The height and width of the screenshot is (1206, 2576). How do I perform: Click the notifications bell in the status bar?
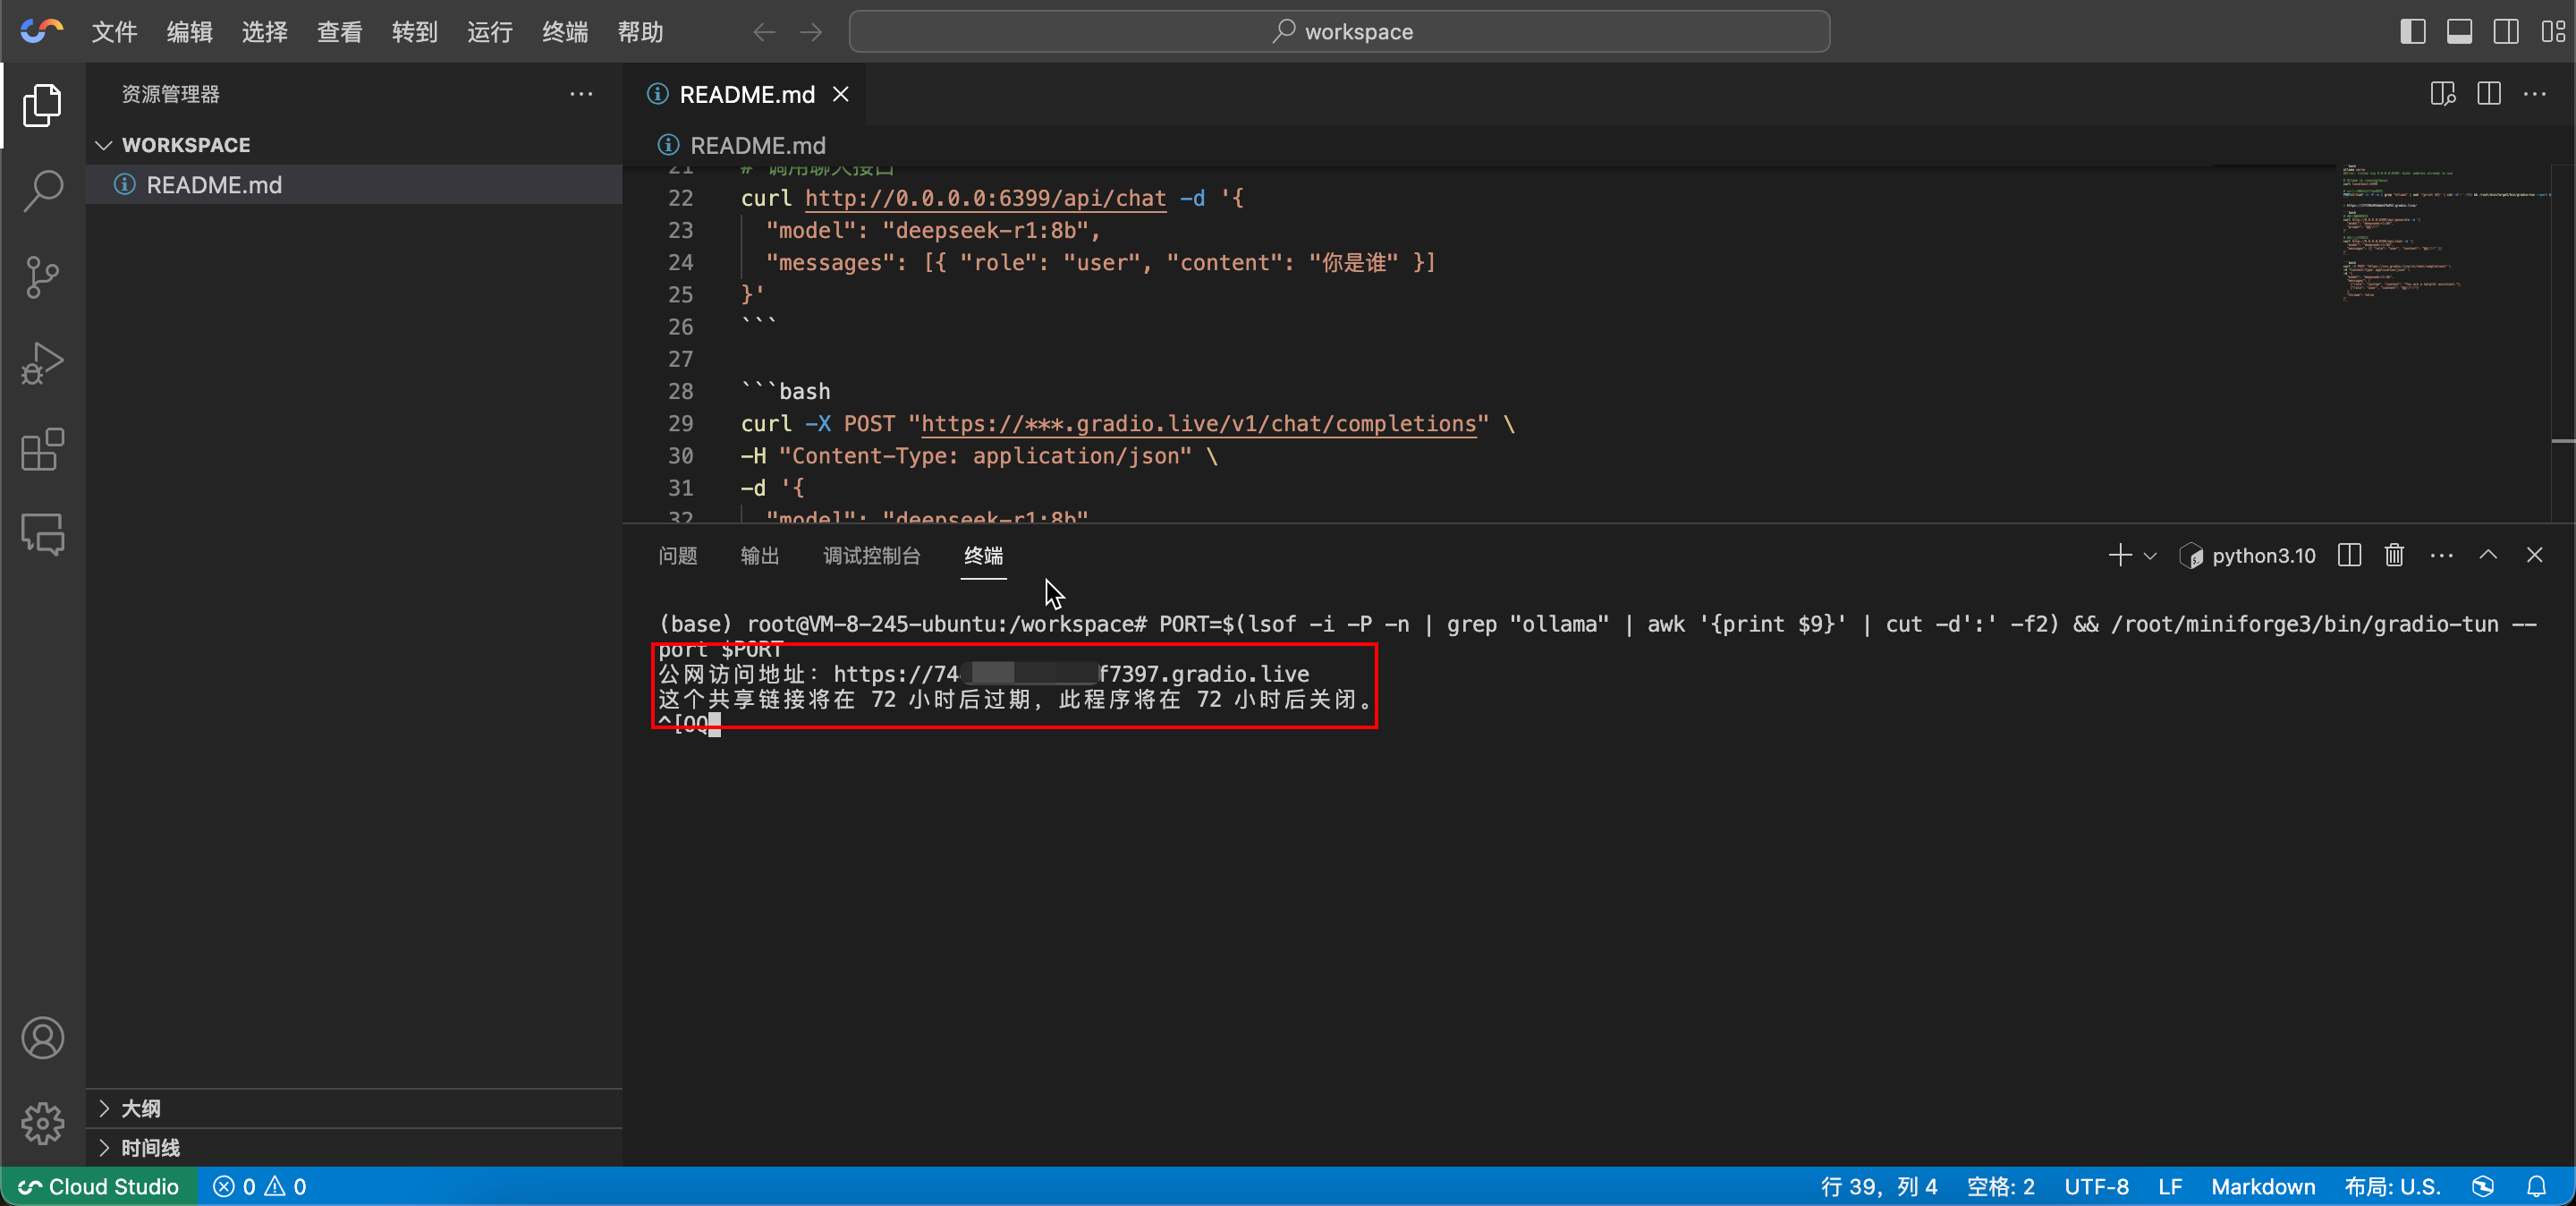pos(2537,1186)
